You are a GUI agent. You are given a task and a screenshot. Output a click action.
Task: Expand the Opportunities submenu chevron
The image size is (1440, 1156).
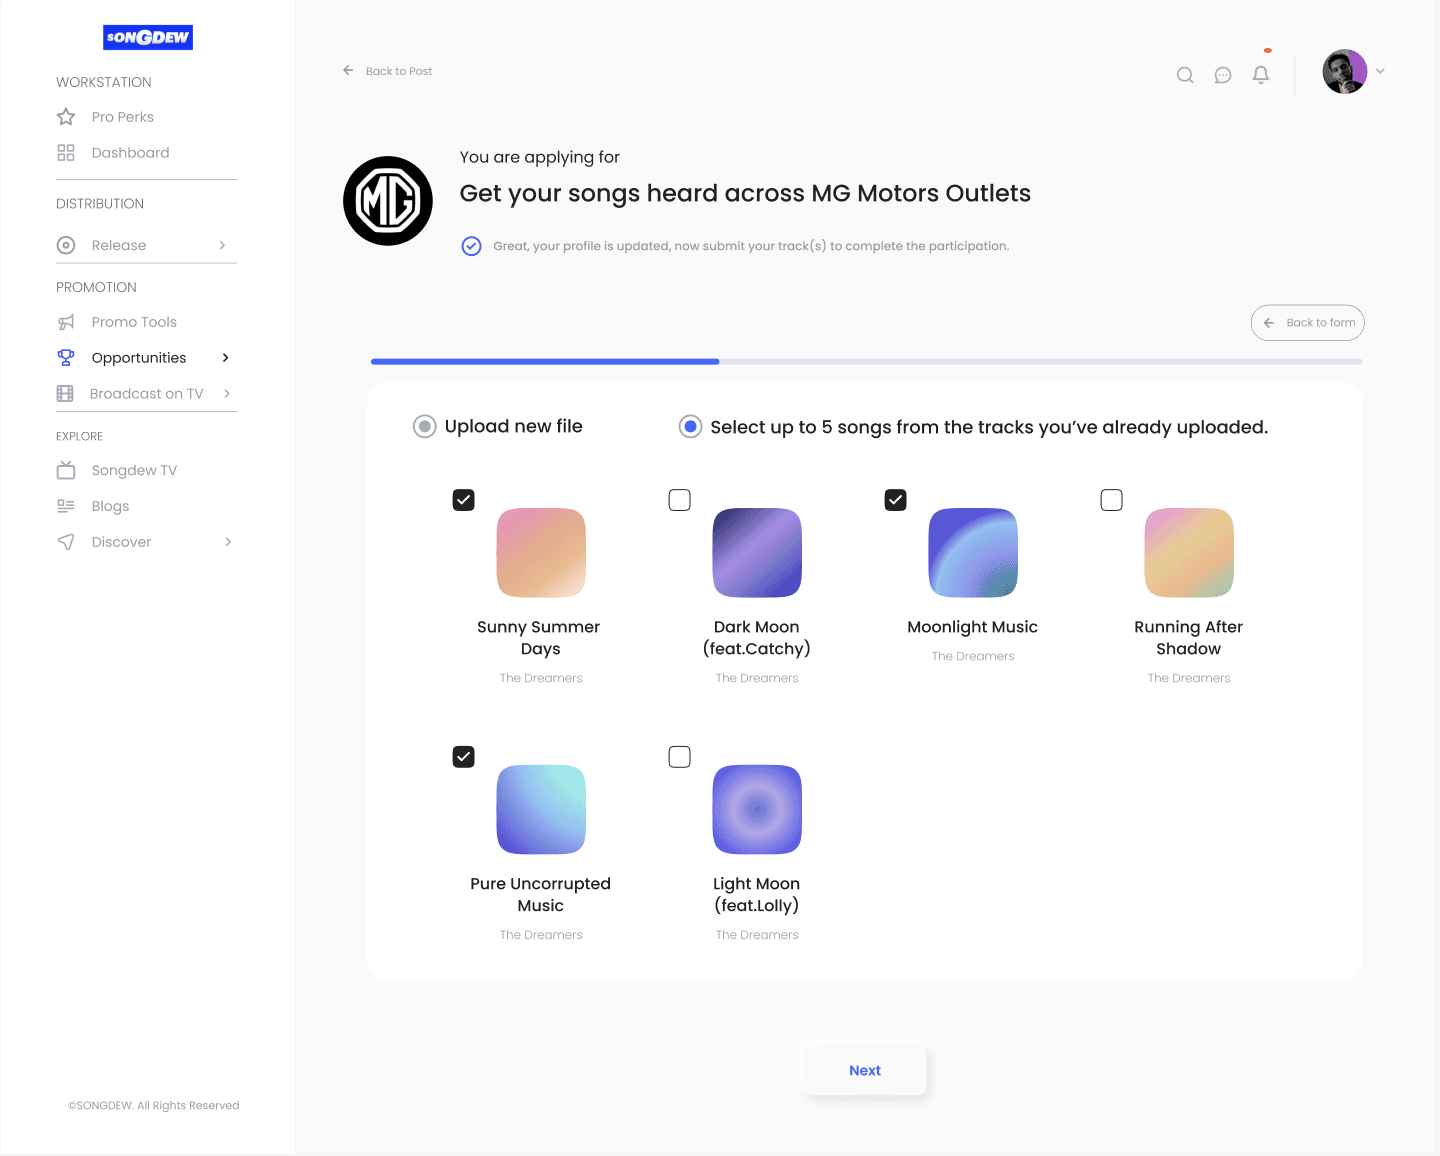pos(226,358)
